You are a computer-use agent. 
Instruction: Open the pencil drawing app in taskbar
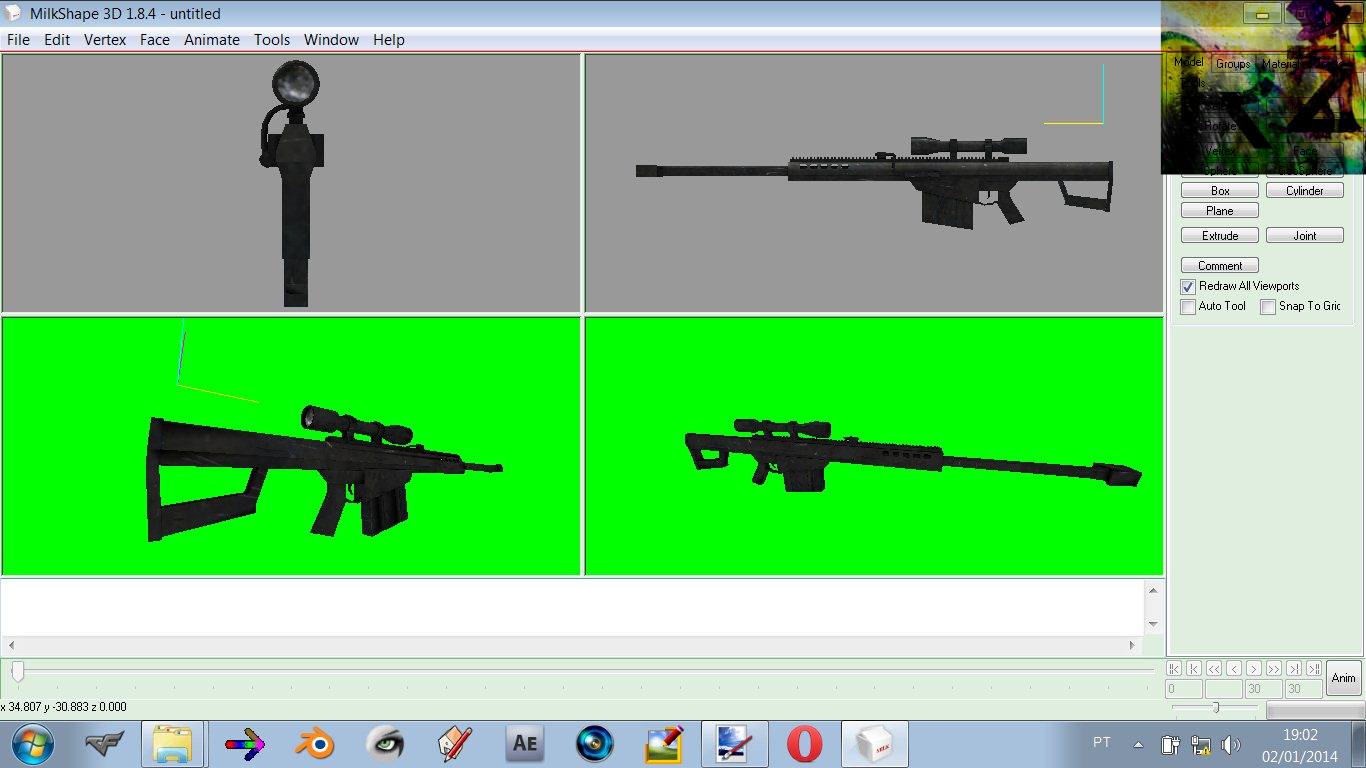click(455, 744)
